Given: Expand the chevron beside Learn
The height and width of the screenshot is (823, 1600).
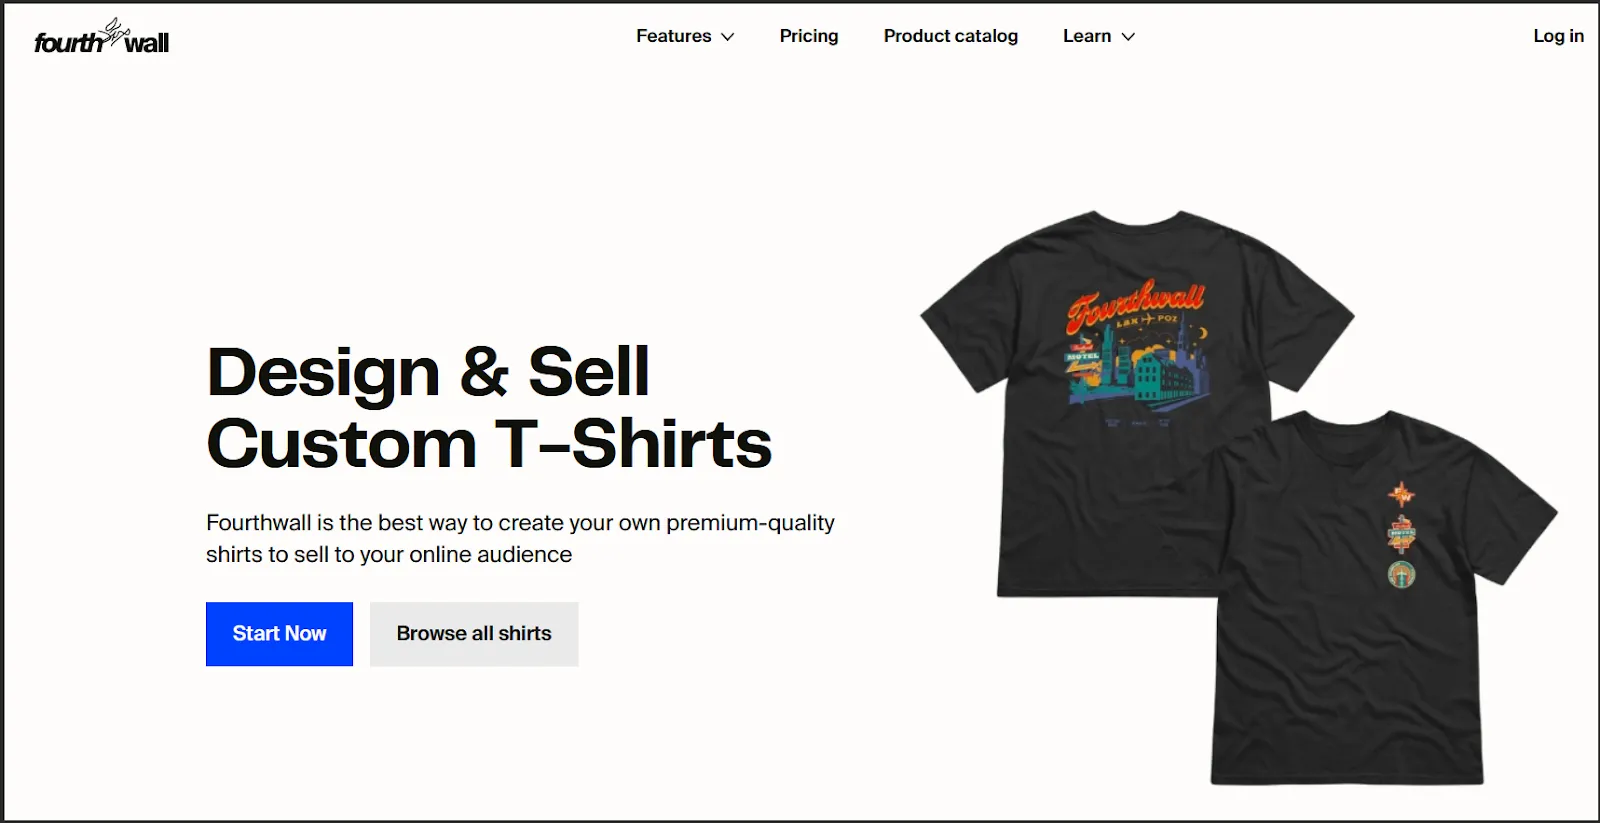Looking at the screenshot, I should coord(1128,37).
